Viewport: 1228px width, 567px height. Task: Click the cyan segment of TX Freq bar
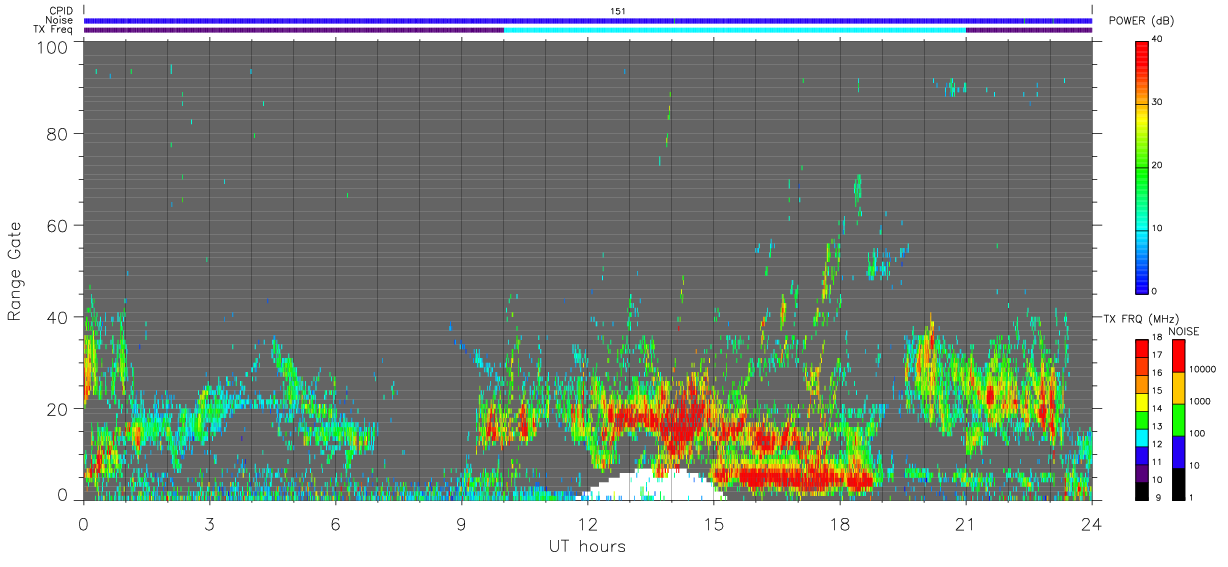tap(735, 30)
